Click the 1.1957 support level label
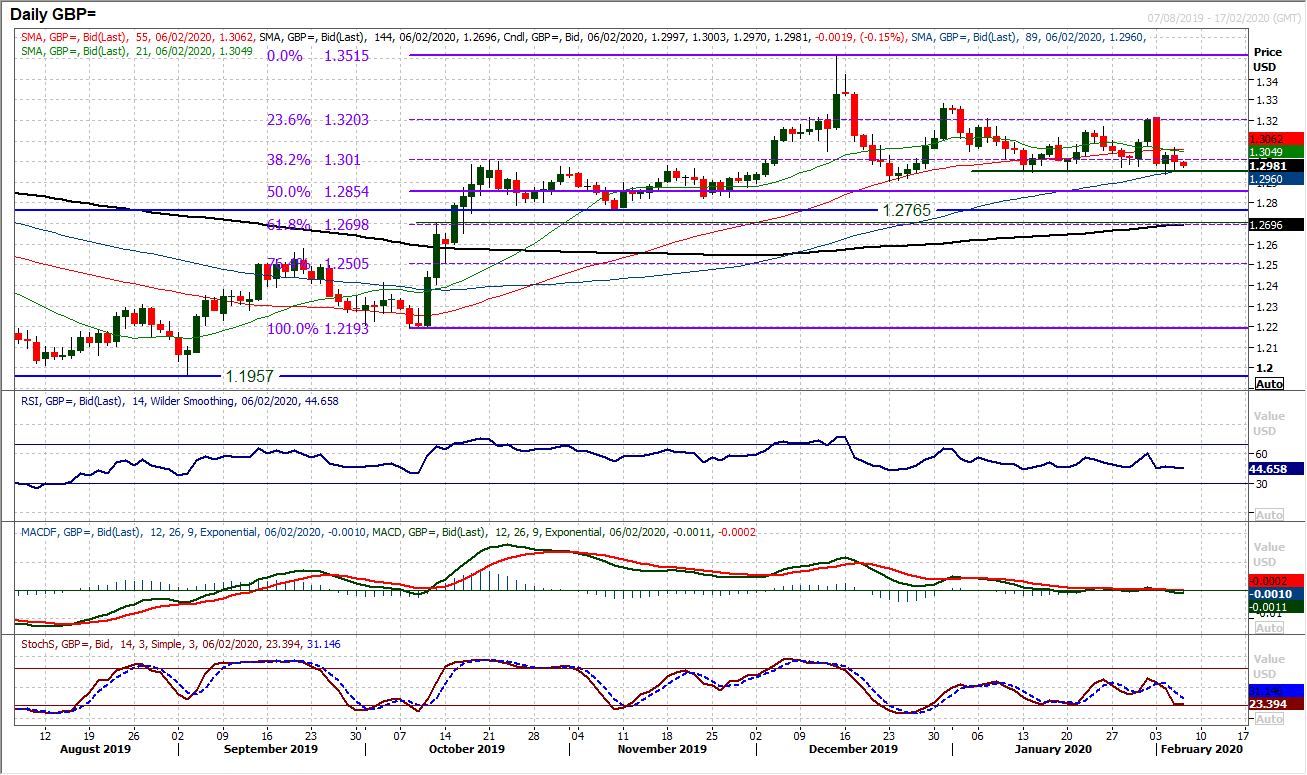Viewport: 1307px width, 775px height. tap(250, 377)
